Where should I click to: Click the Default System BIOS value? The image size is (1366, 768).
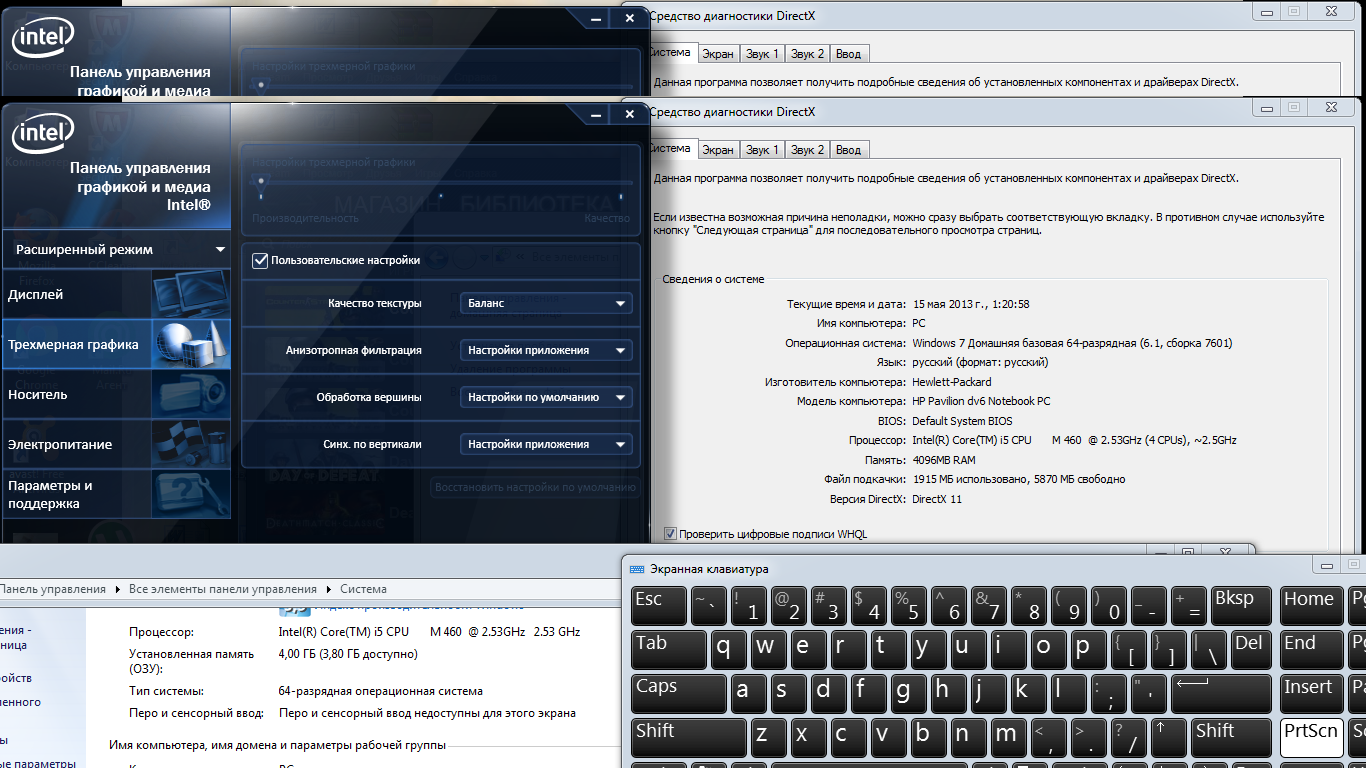(x=962, y=422)
